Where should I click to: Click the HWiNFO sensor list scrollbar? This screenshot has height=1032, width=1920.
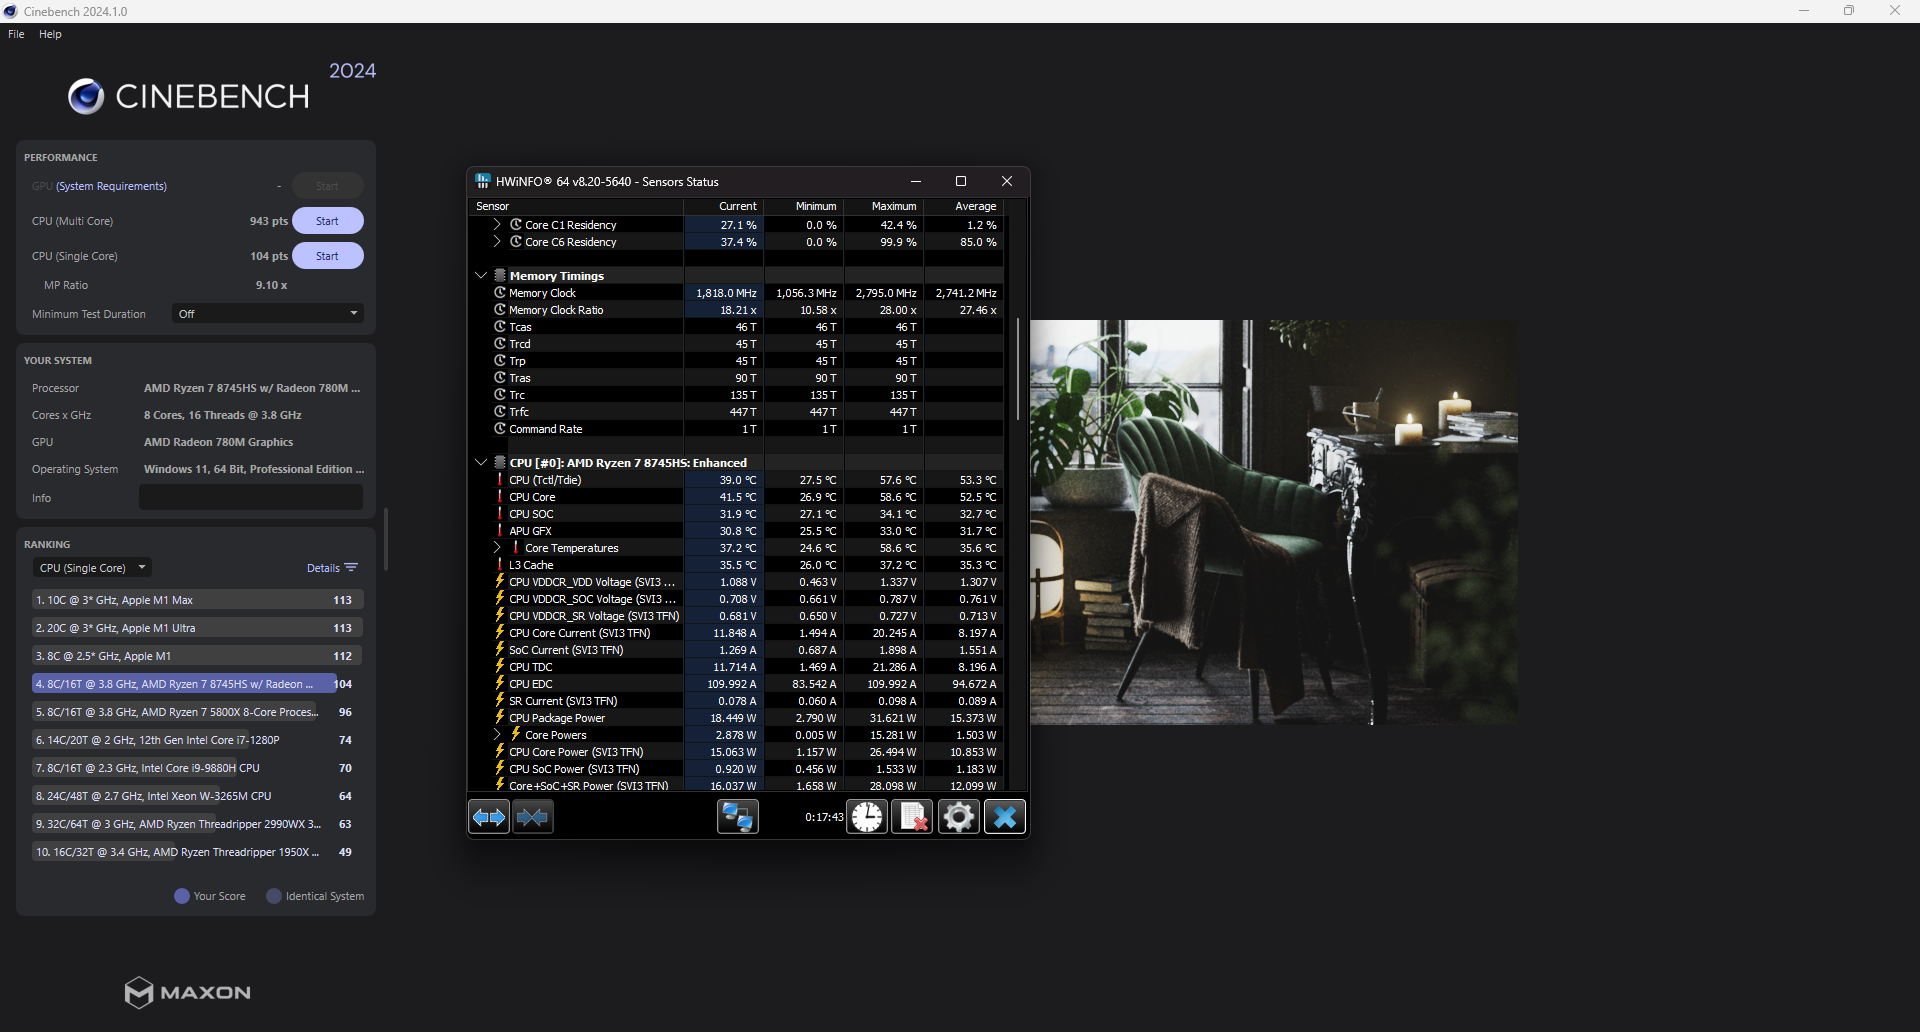(x=1018, y=370)
